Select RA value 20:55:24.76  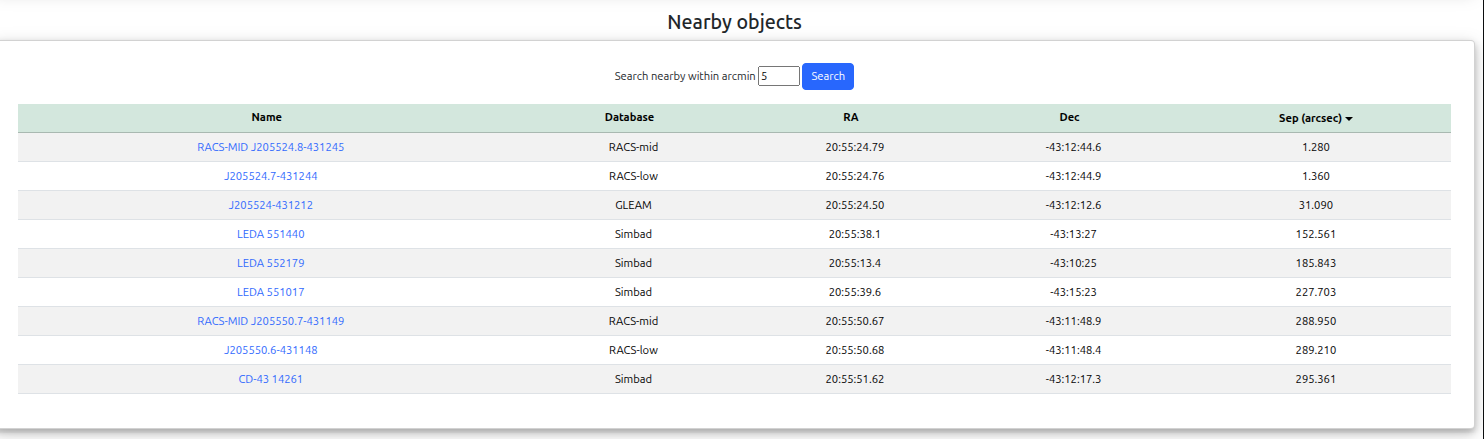click(x=854, y=176)
